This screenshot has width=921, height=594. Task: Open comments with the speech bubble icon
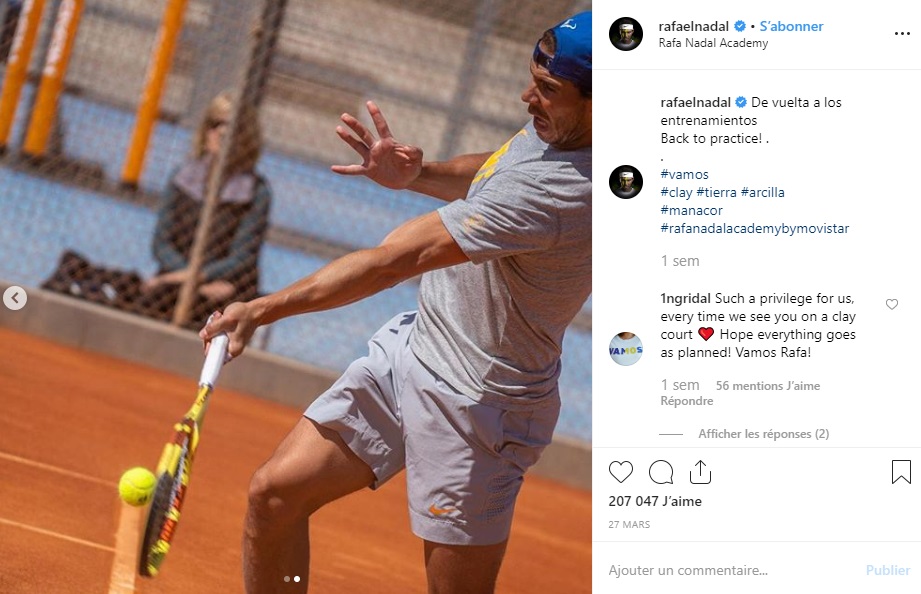[x=661, y=472]
